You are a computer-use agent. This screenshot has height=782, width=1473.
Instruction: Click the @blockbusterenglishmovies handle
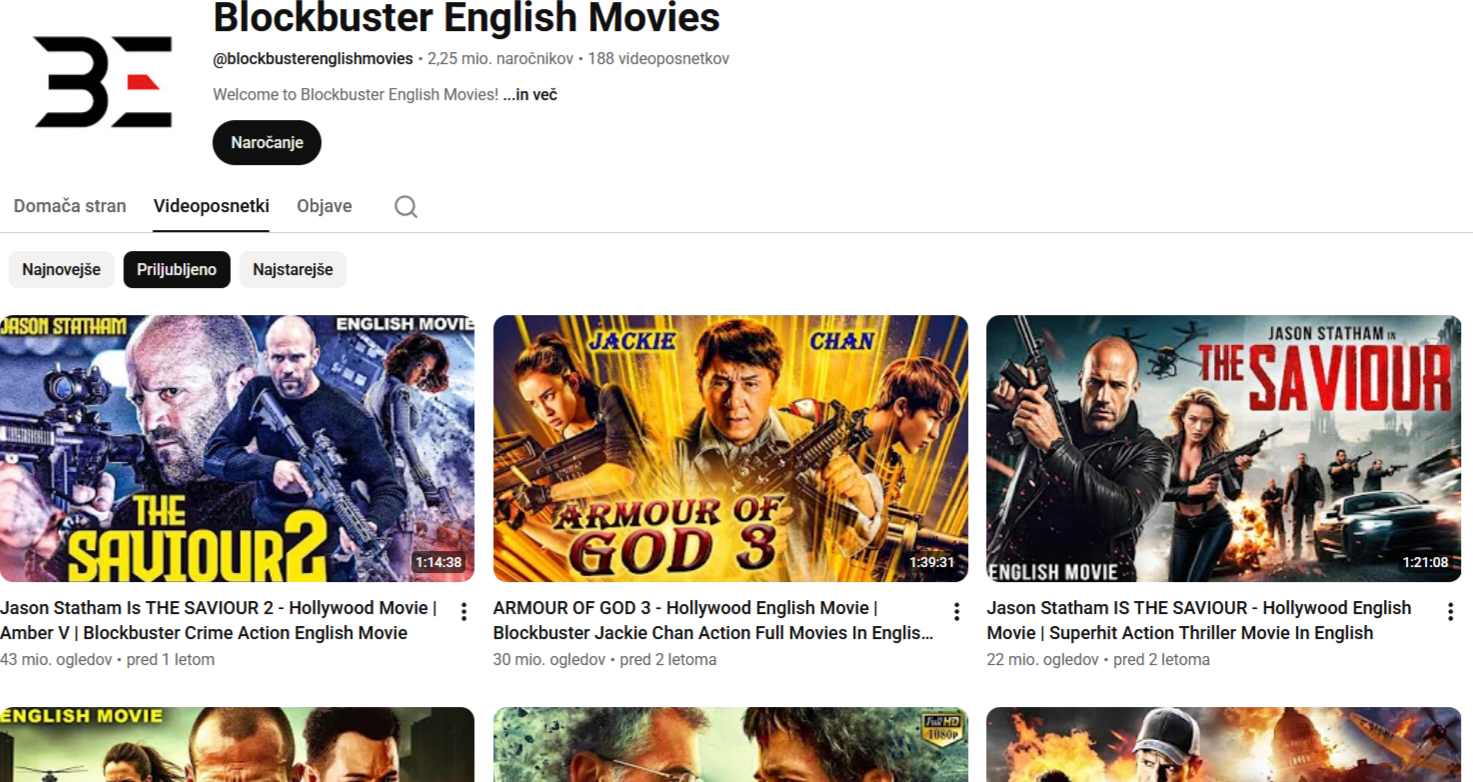[x=313, y=59]
